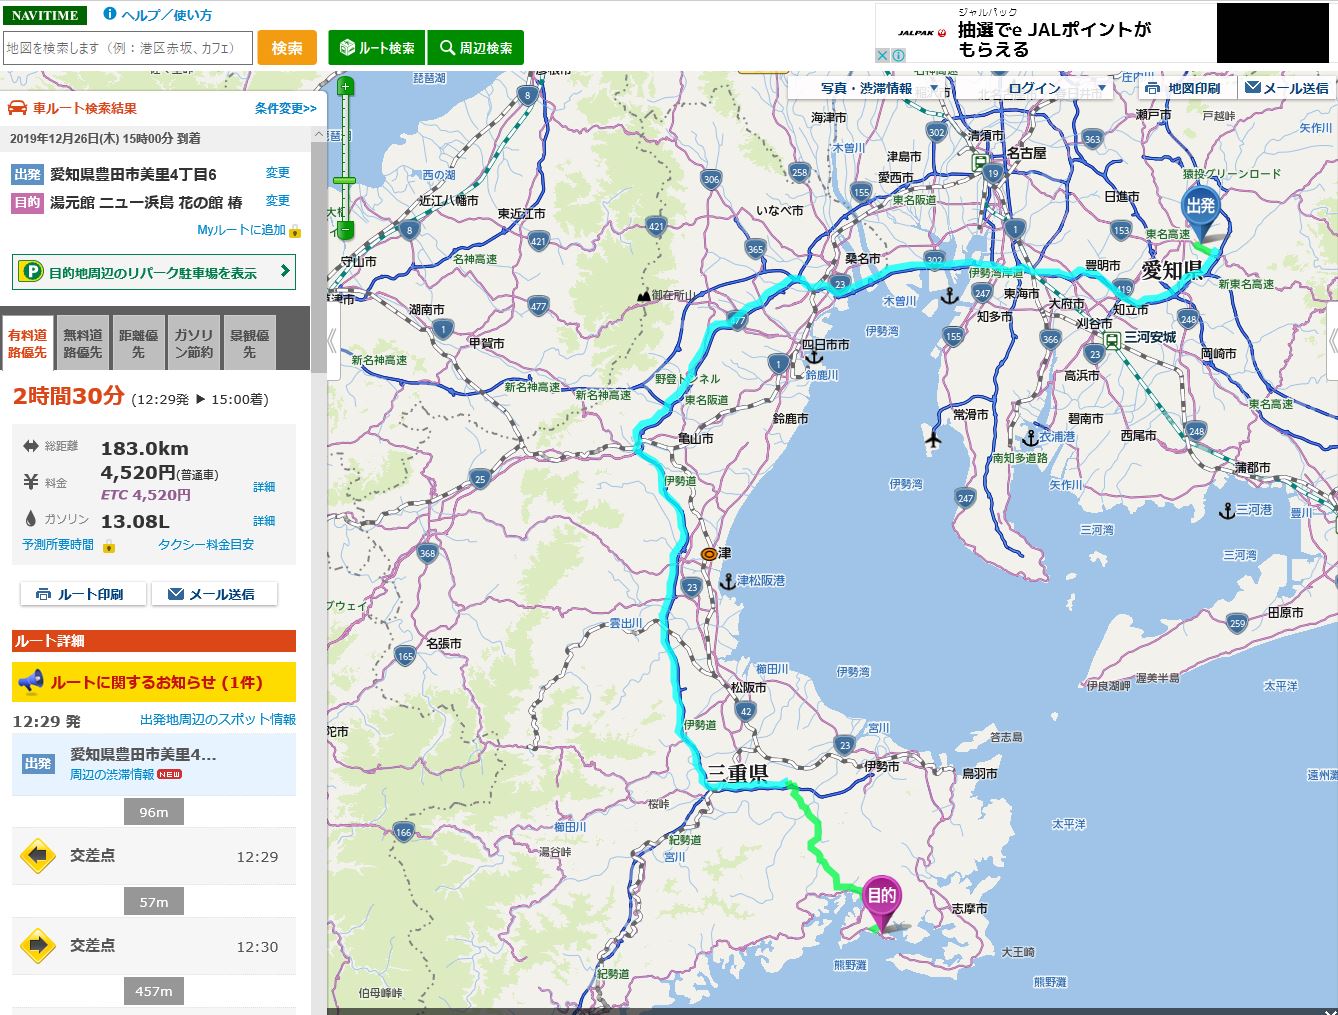Click the megaphone route notice icon

(31, 682)
